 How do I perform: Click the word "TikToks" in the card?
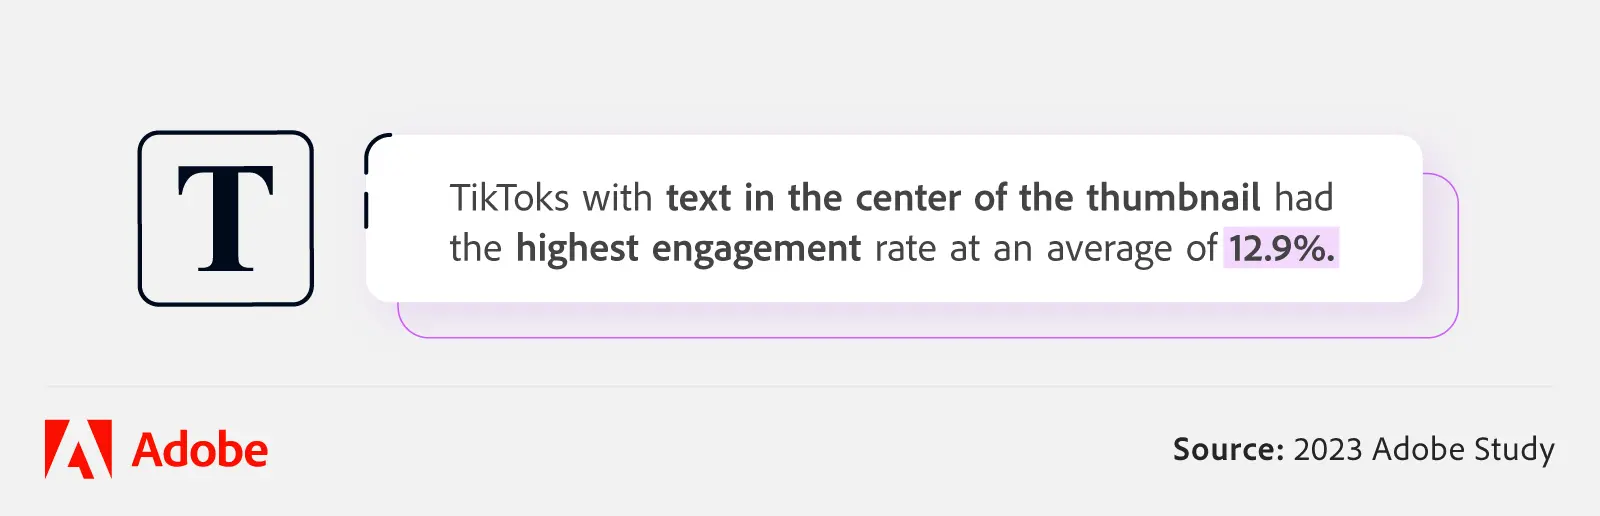click(x=509, y=198)
